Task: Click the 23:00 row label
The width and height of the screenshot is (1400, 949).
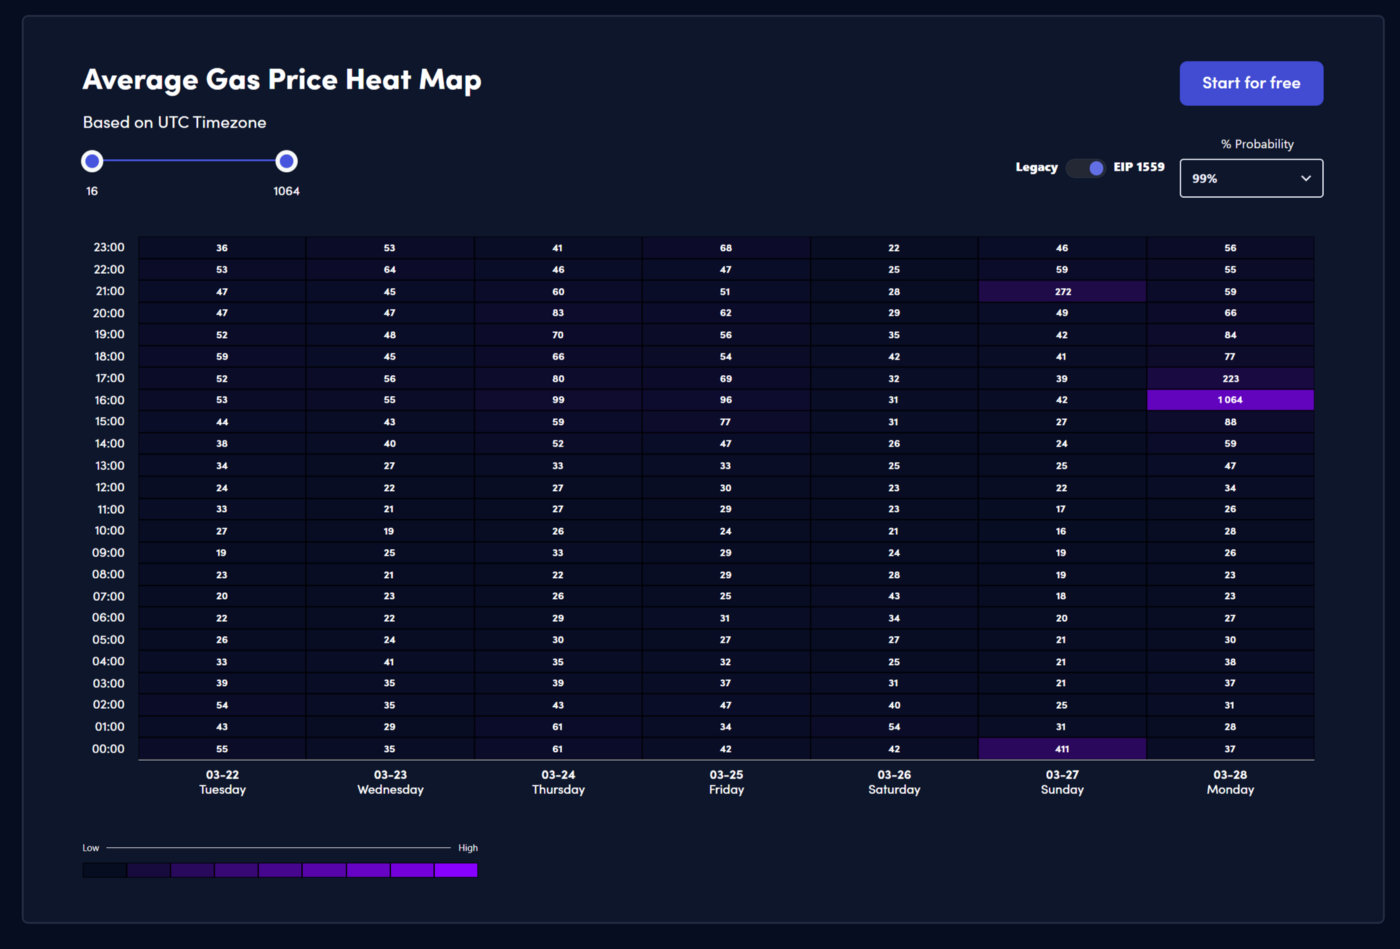Action: (109, 247)
